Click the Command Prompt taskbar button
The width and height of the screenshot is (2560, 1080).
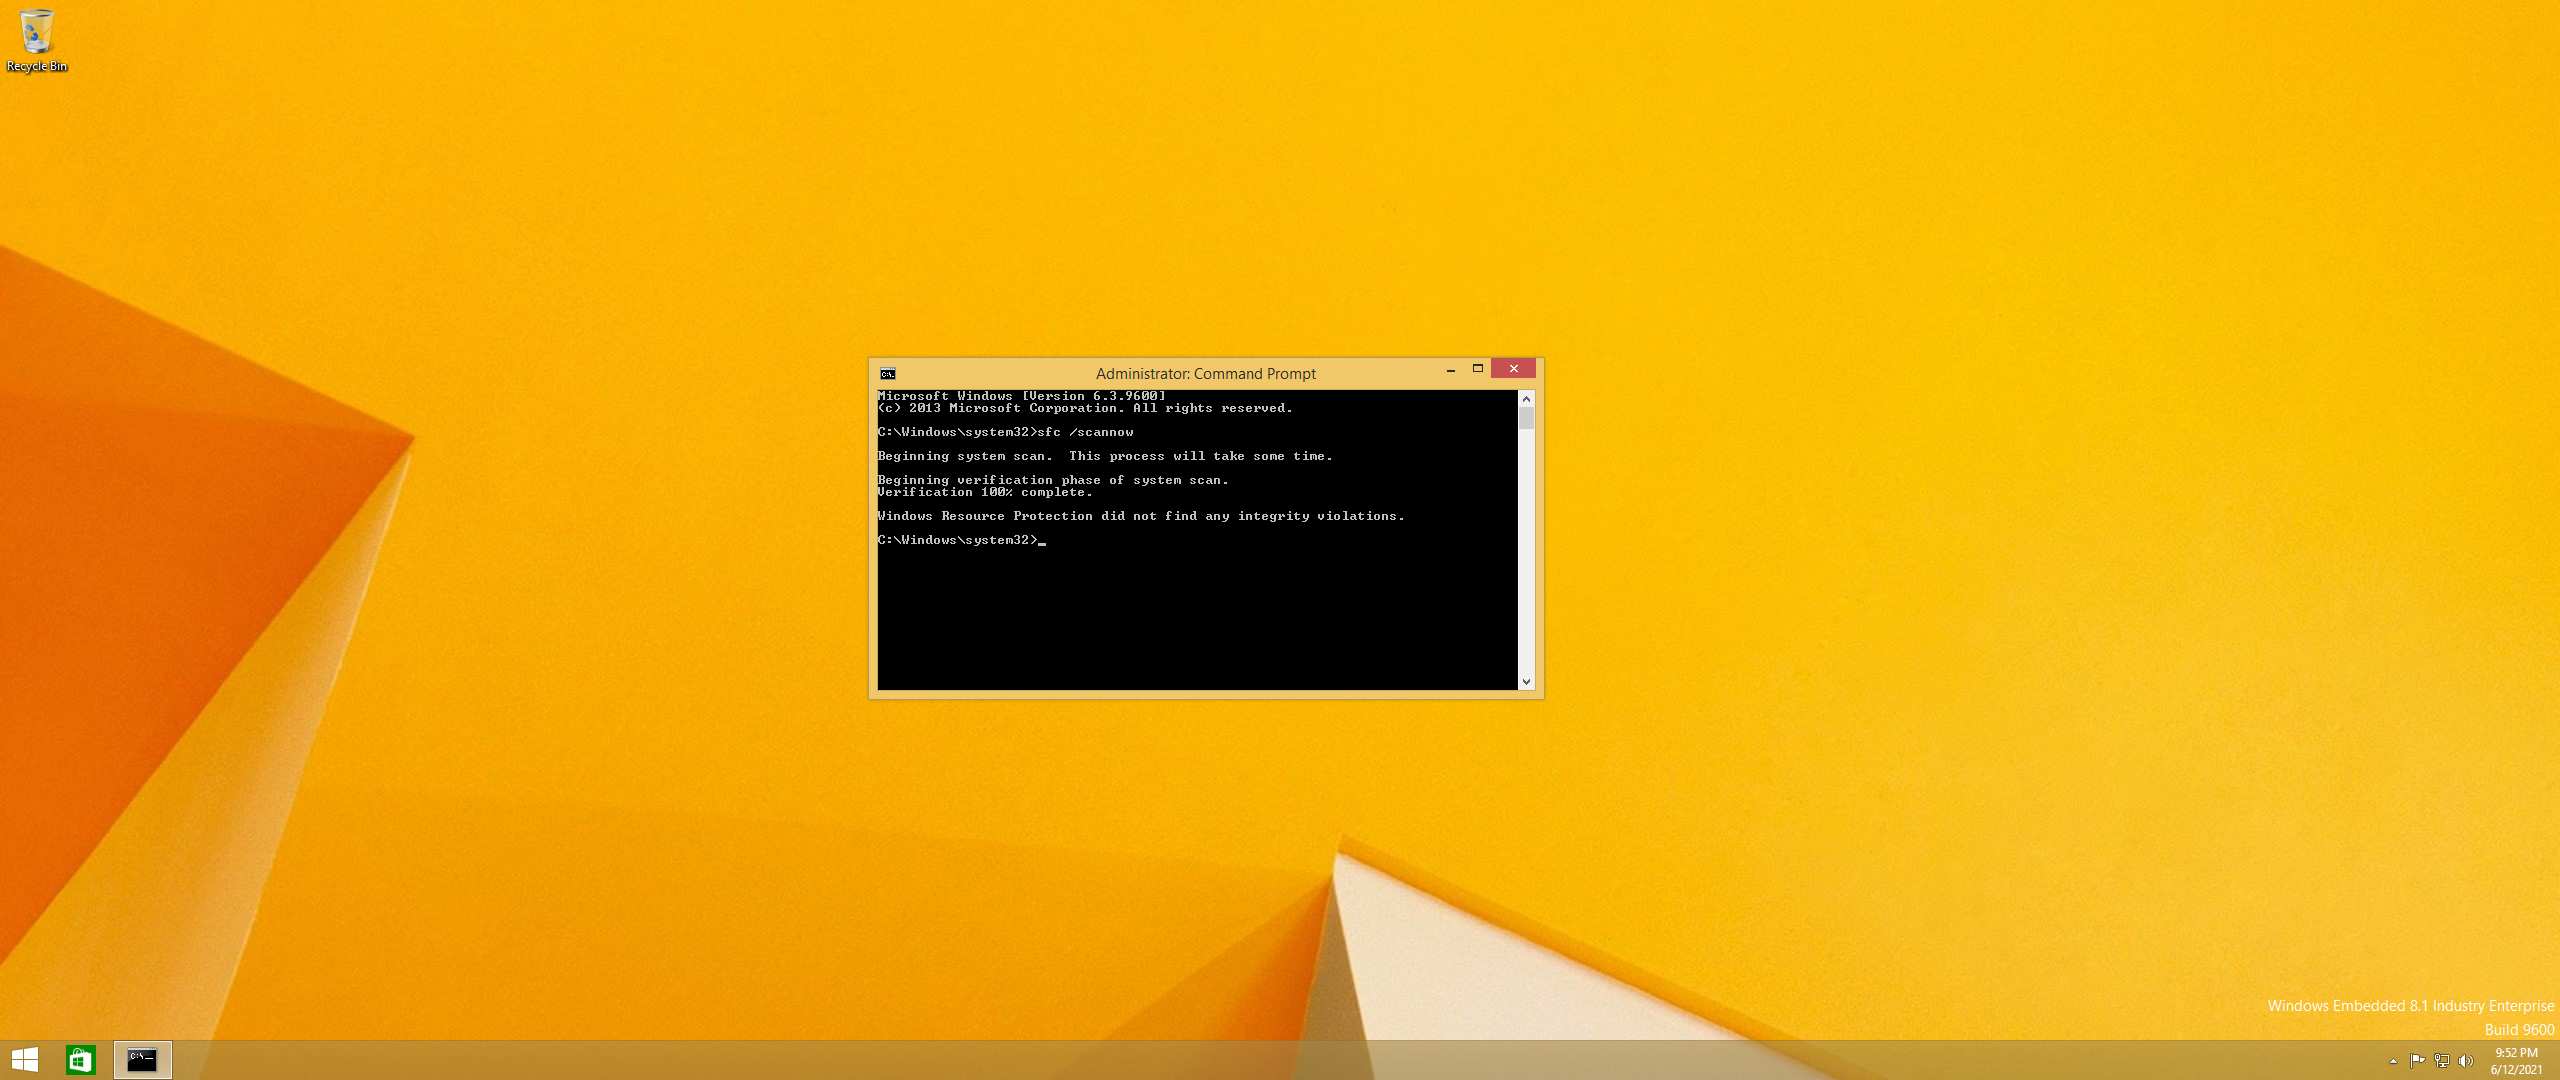[142, 1060]
